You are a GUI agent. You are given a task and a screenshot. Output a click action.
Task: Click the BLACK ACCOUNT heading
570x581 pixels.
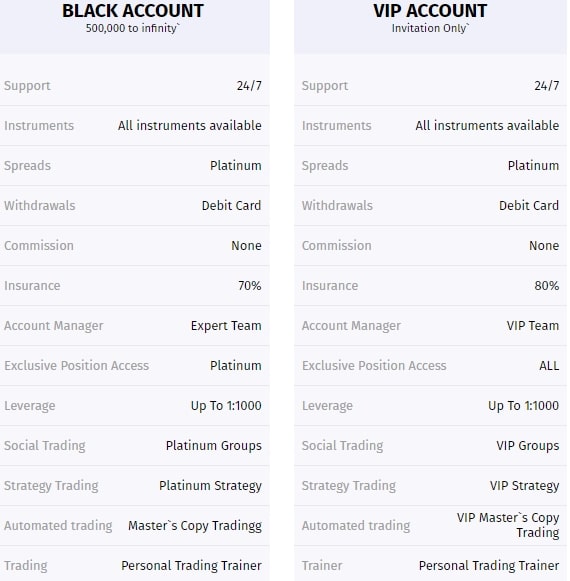(x=133, y=11)
